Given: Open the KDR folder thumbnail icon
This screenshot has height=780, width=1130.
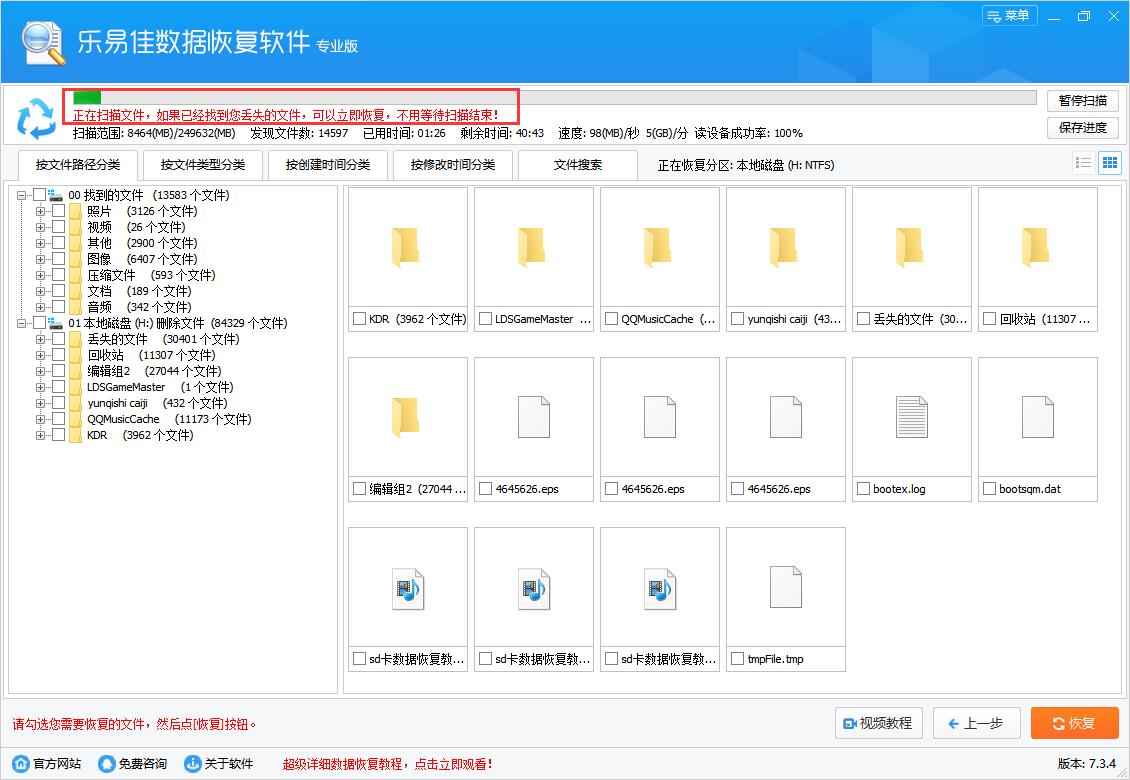Looking at the screenshot, I should 405,247.
